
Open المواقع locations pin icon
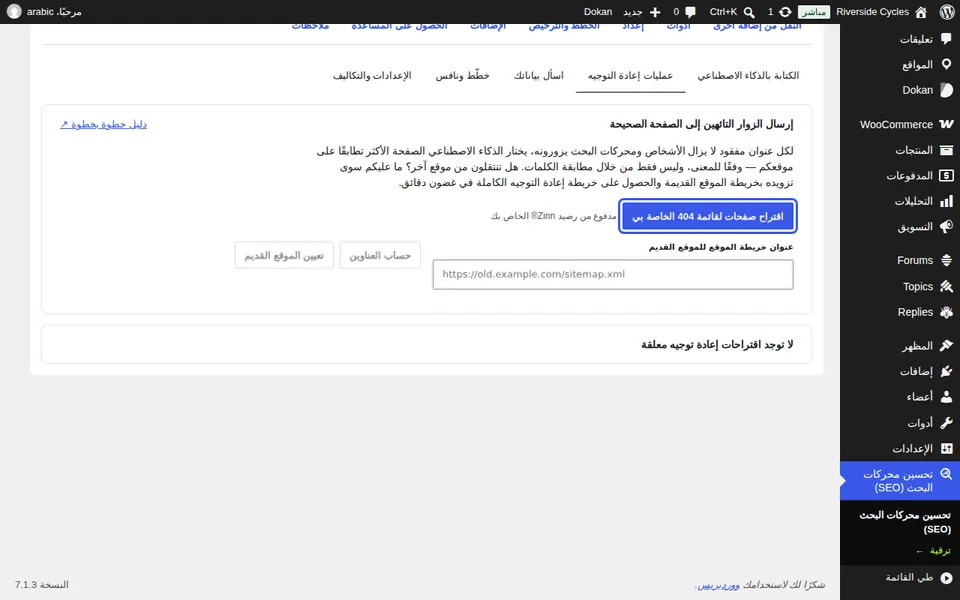tap(946, 64)
